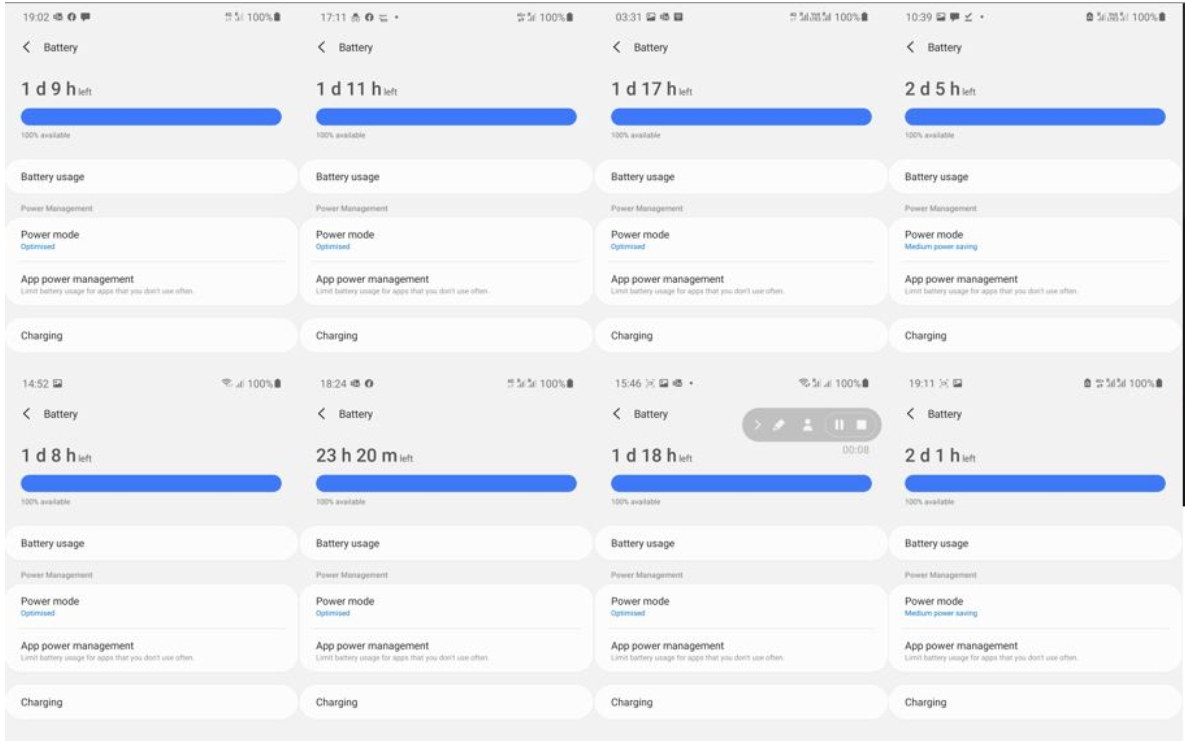Stop the screen recording

coord(862,425)
